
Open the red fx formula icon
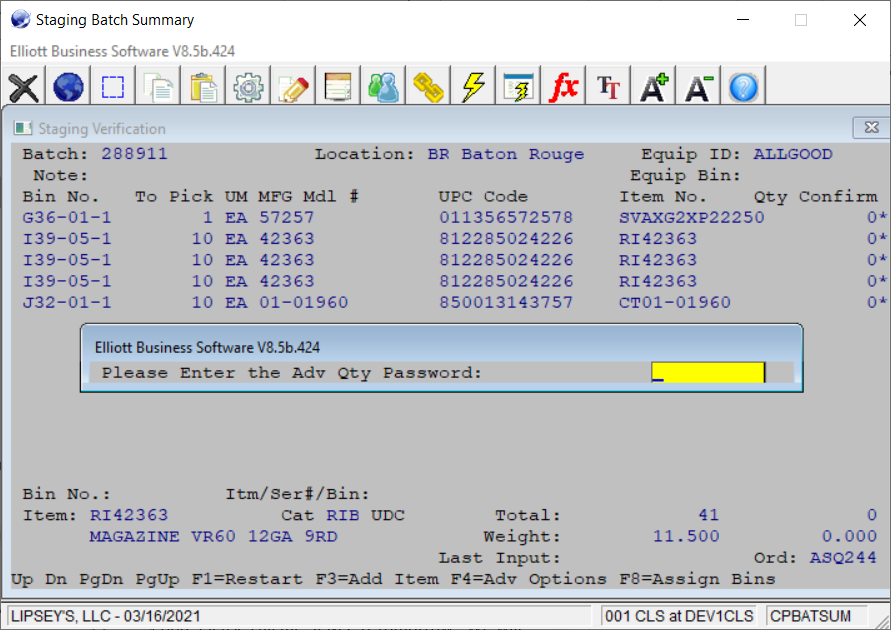click(564, 87)
